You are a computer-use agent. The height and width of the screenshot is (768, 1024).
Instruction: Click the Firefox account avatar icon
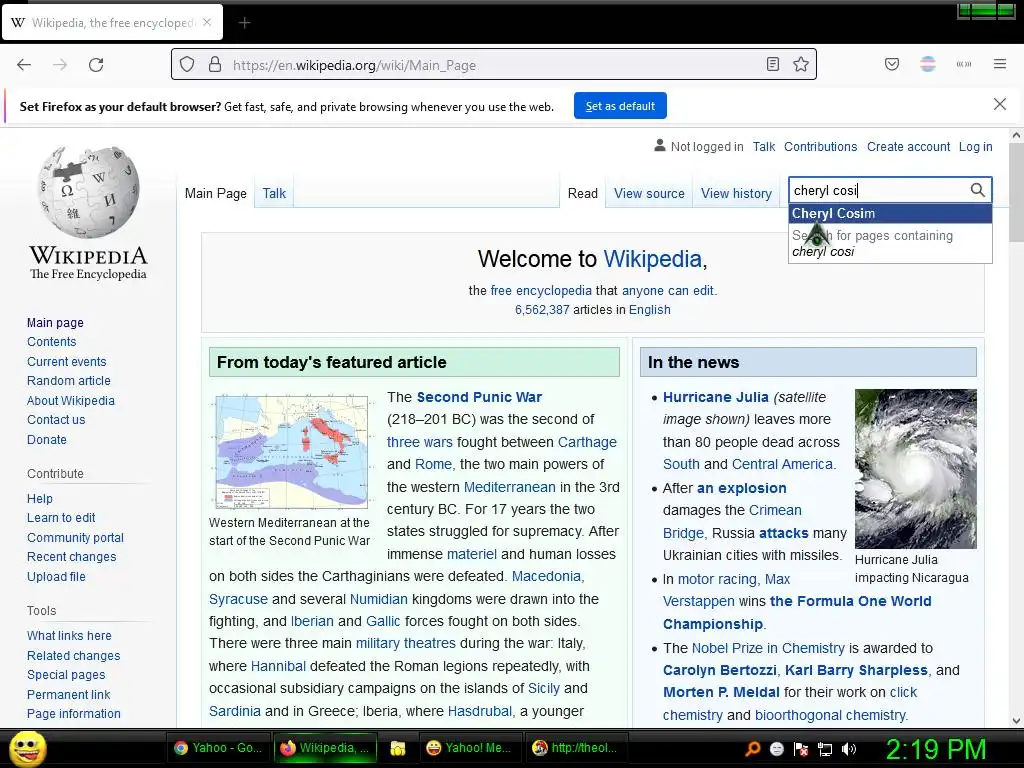(x=928, y=64)
